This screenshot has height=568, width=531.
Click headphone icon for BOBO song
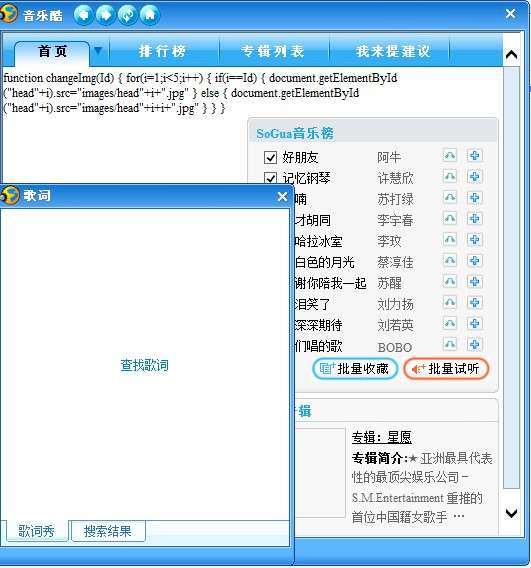click(450, 344)
